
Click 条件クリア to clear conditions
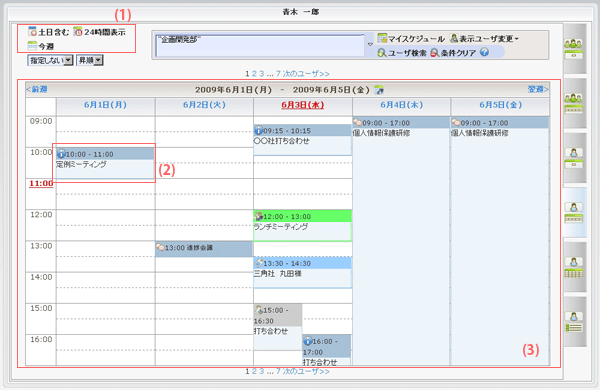click(453, 53)
